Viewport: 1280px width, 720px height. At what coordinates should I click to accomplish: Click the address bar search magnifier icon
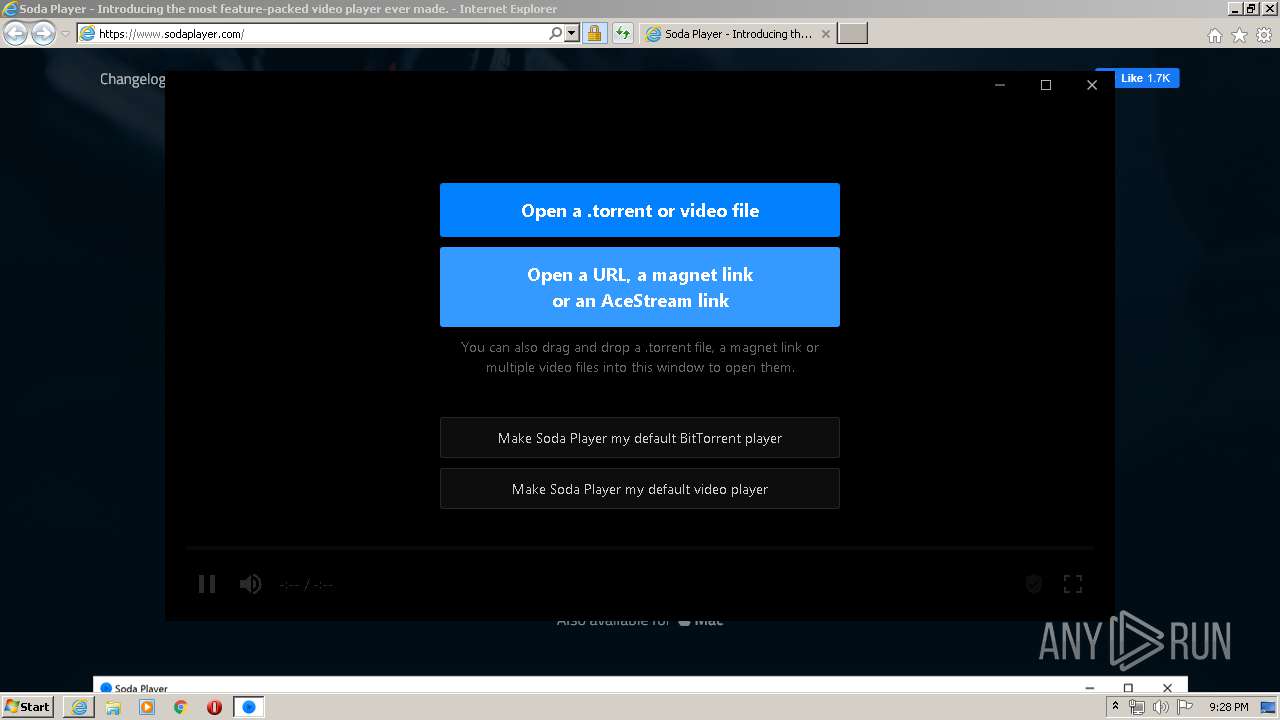556,34
